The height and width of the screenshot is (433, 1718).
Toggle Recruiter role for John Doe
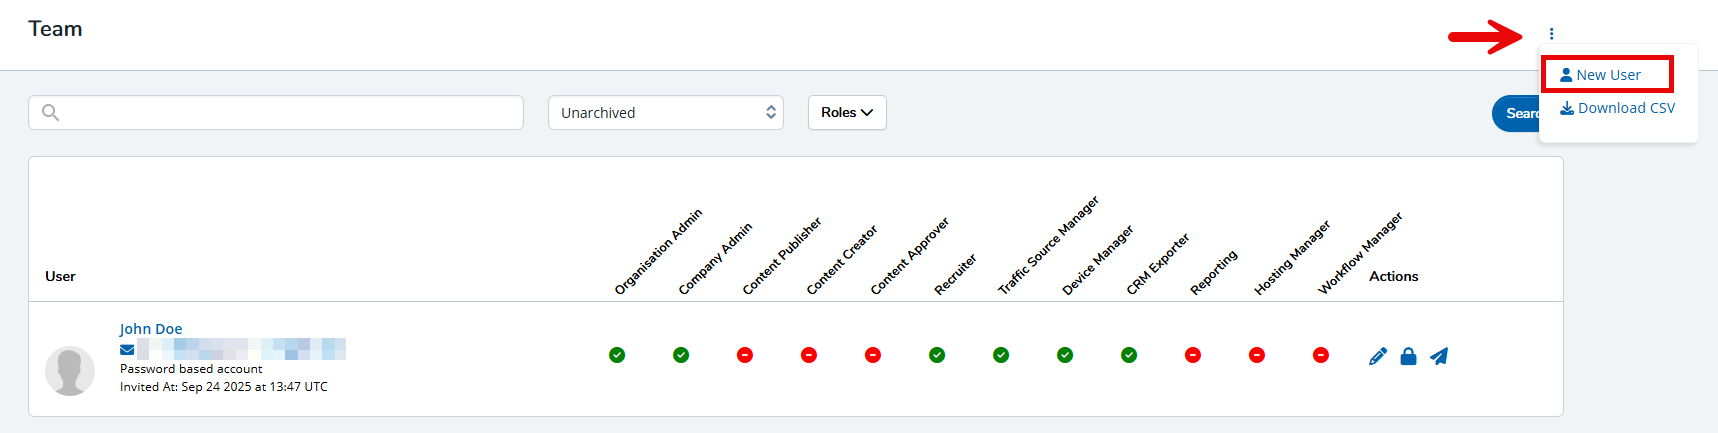pyautogui.click(x=937, y=355)
